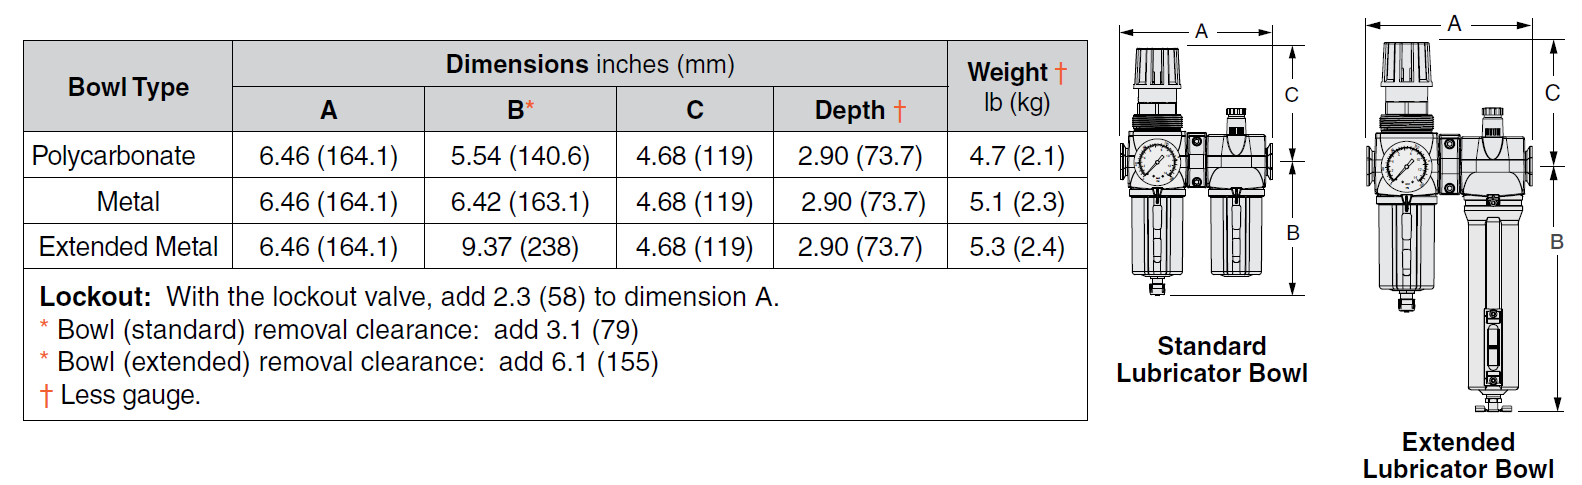The image size is (1582, 485).
Task: Click the red dagger beside the Weight header
Action: (x=1061, y=73)
